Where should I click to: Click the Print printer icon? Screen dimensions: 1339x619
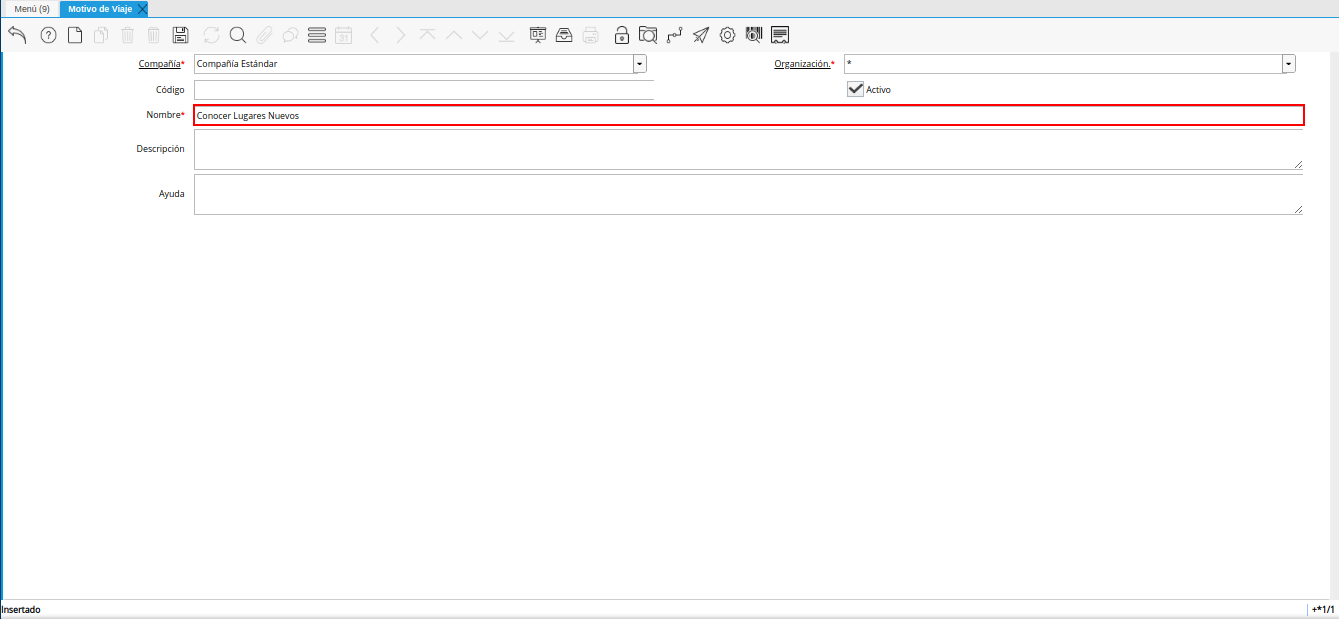pos(591,35)
